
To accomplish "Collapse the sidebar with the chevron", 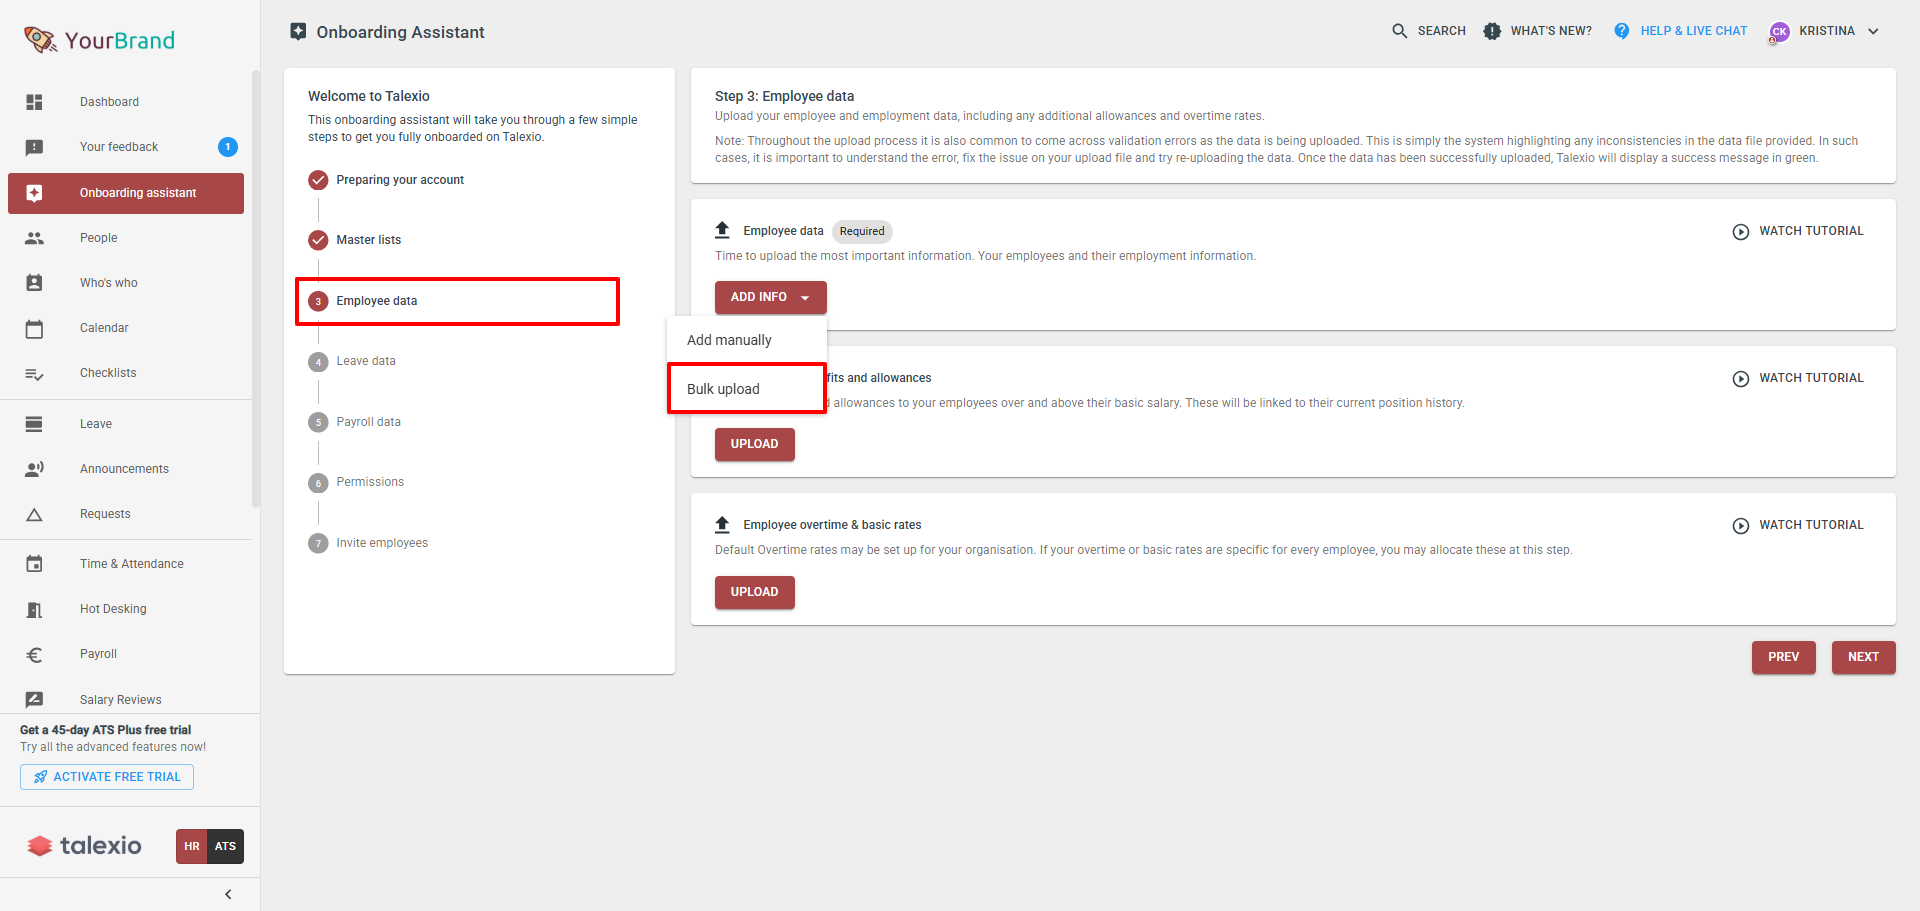I will tap(228, 894).
